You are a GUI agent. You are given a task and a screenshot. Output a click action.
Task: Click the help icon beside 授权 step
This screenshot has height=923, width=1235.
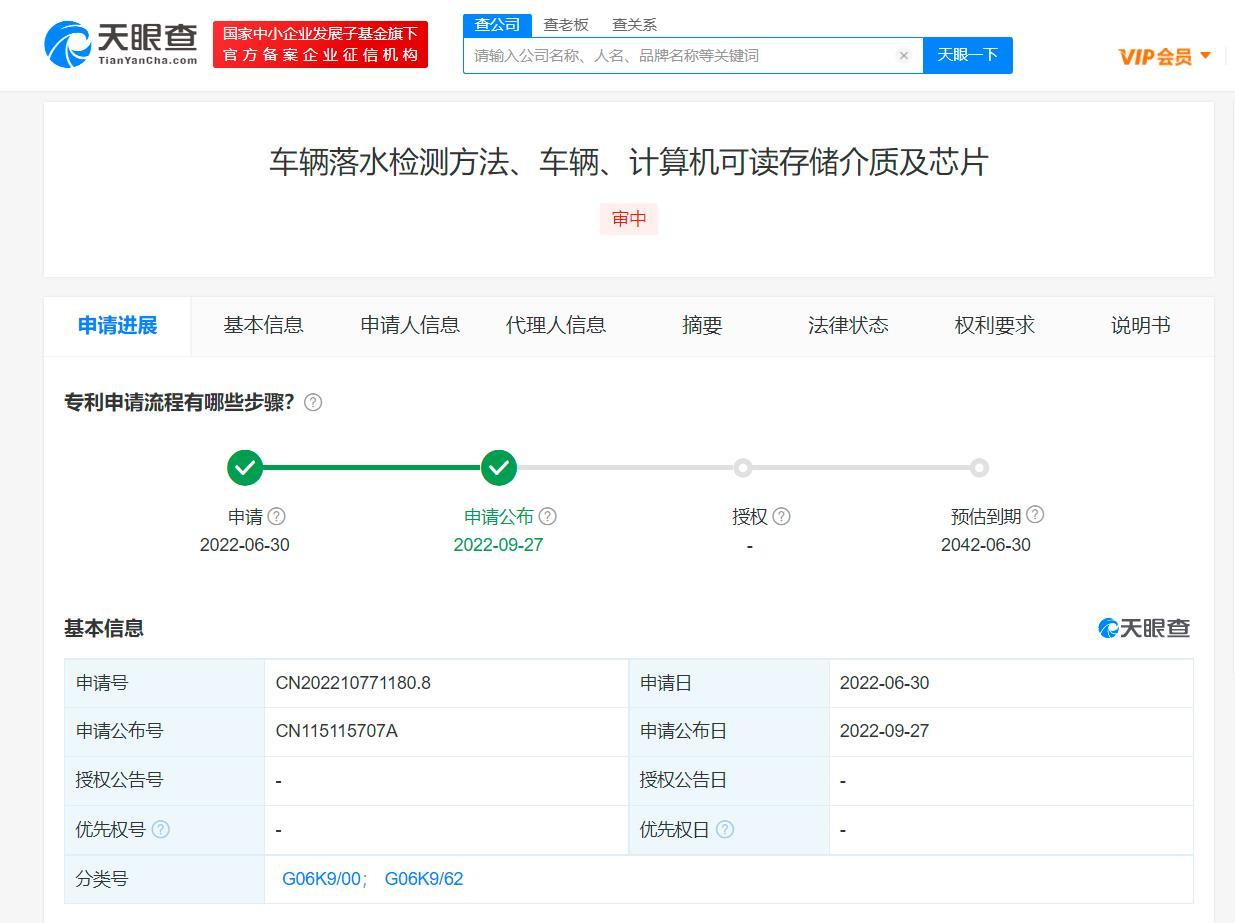click(x=781, y=516)
